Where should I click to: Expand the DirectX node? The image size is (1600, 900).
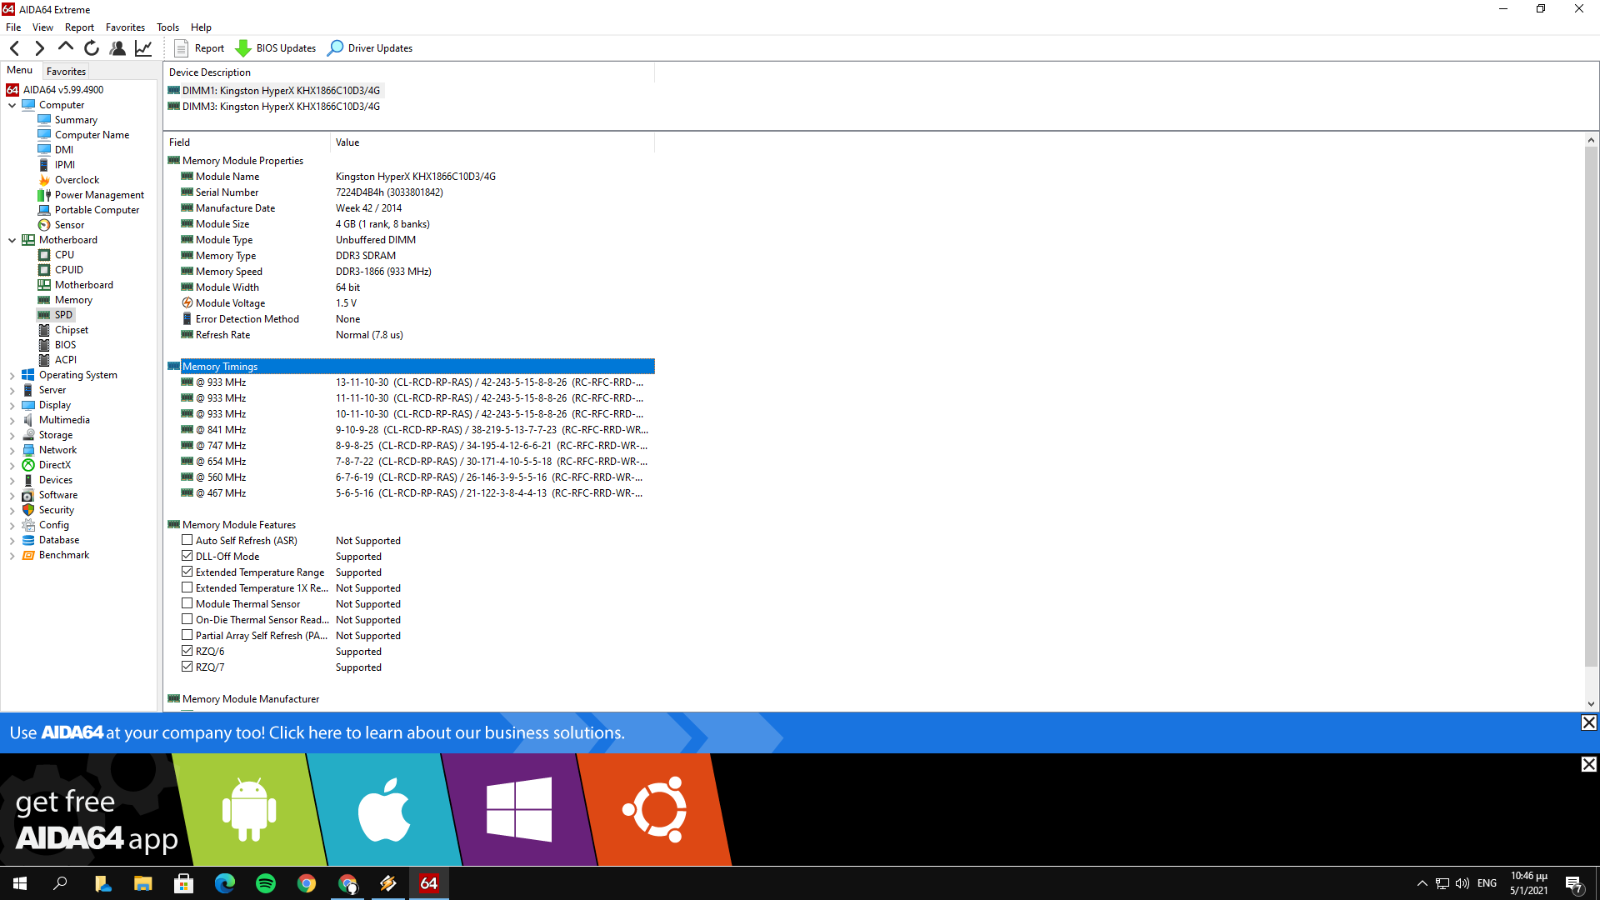(12, 465)
